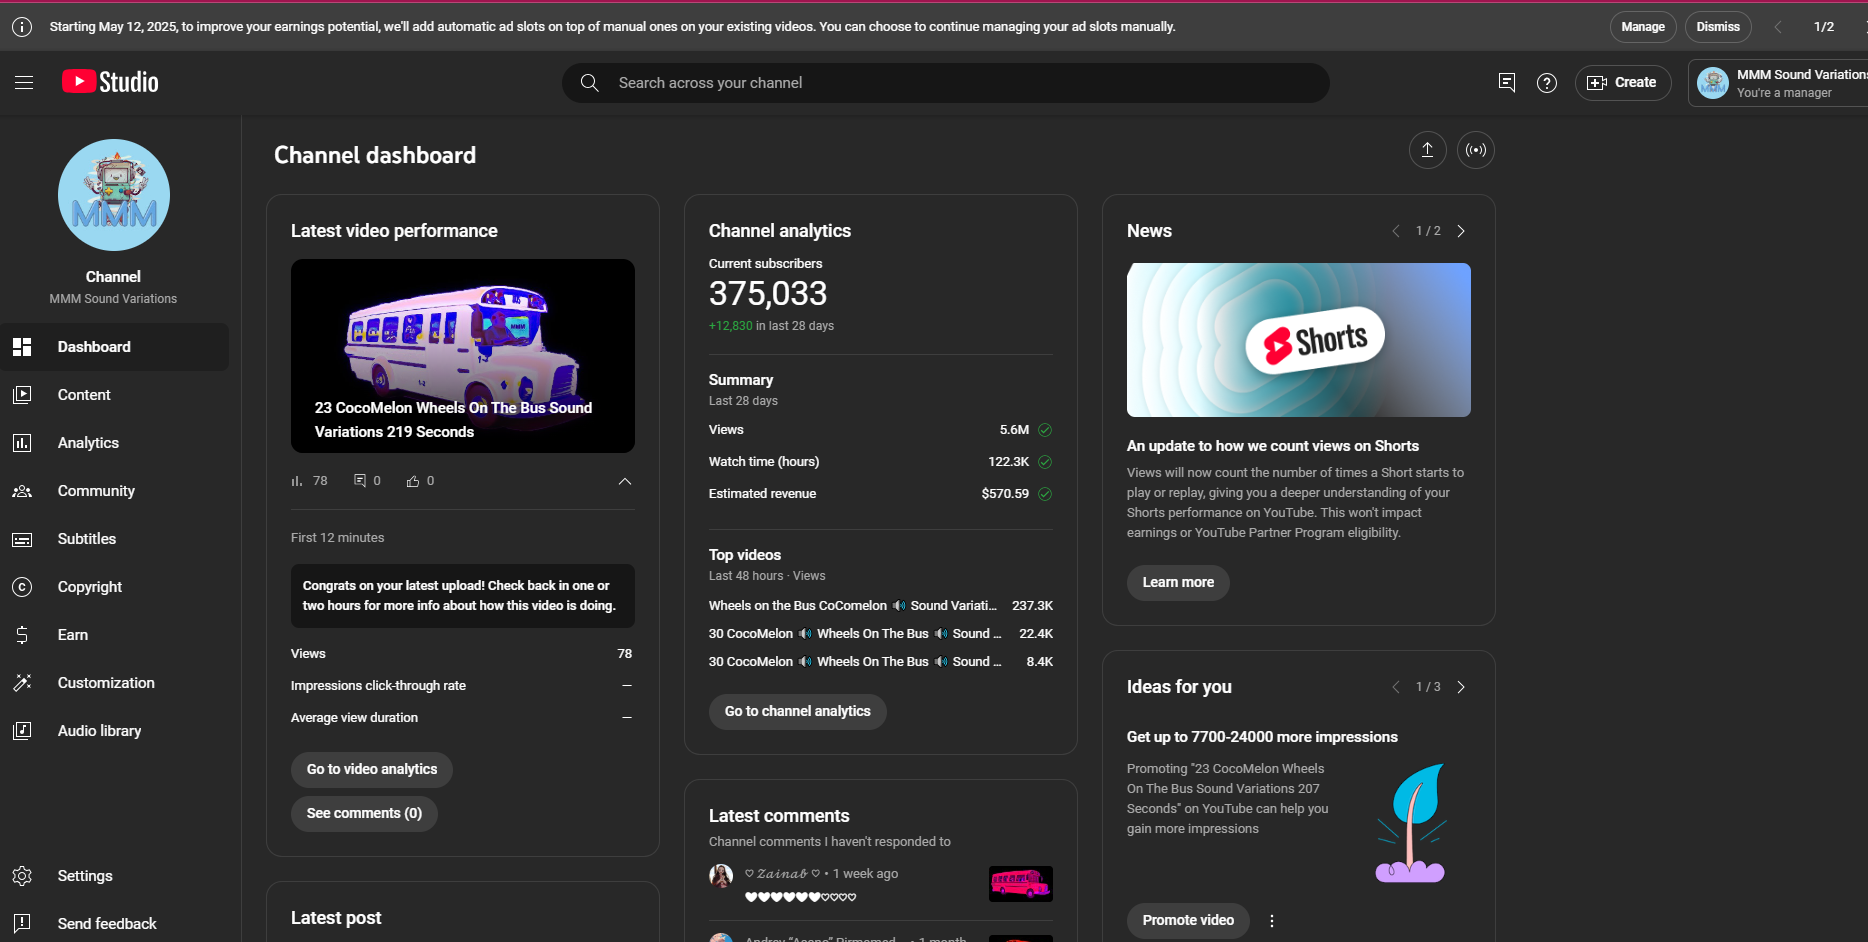
Task: Click See comments (0)
Action: pyautogui.click(x=364, y=813)
